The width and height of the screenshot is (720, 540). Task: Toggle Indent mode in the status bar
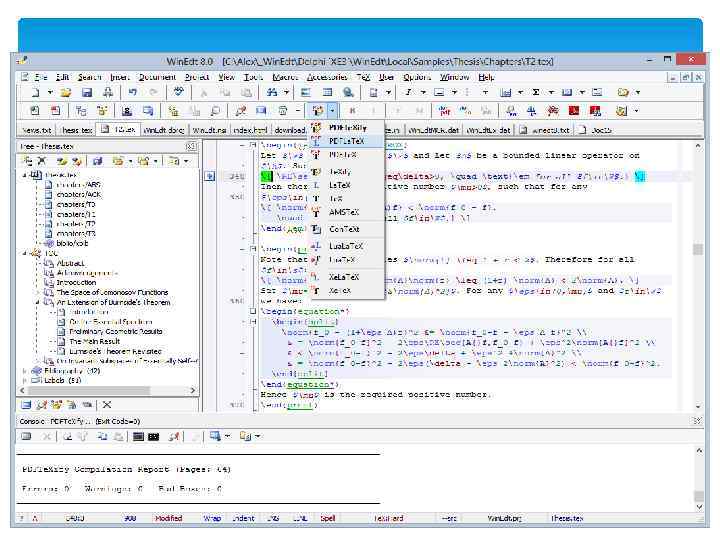point(243,518)
